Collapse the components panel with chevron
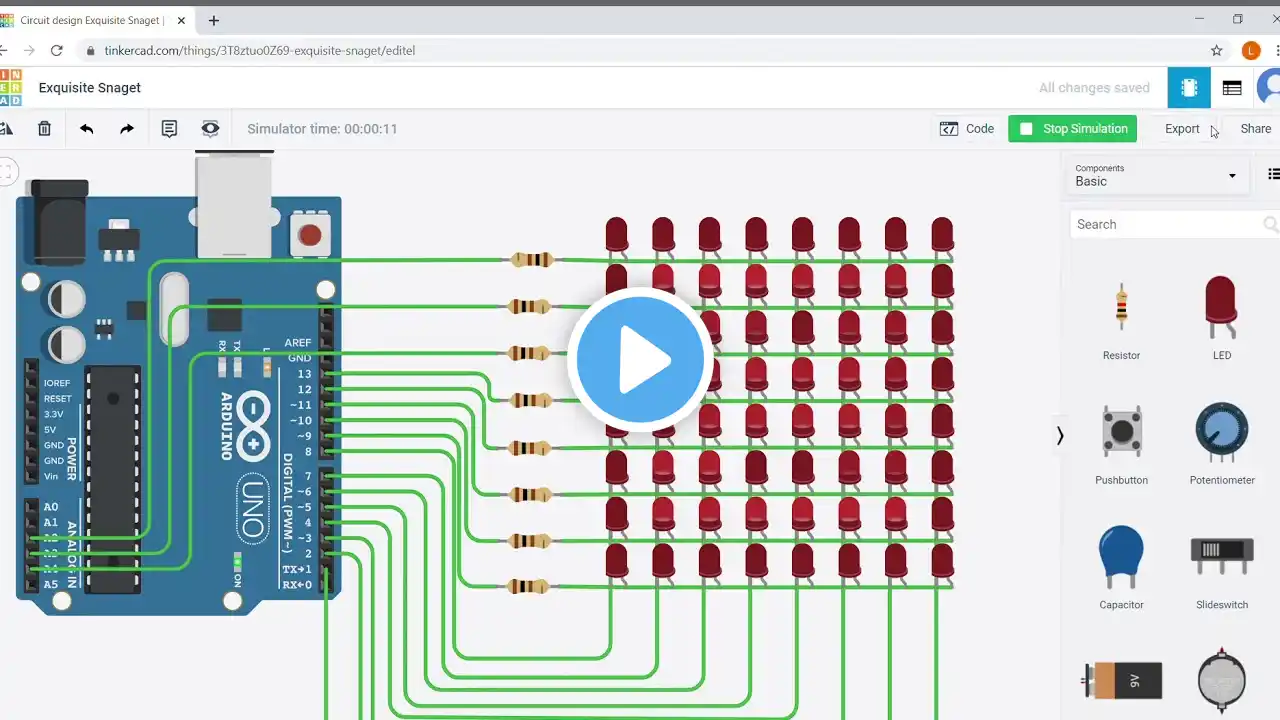Viewport: 1280px width, 720px height. [1060, 435]
